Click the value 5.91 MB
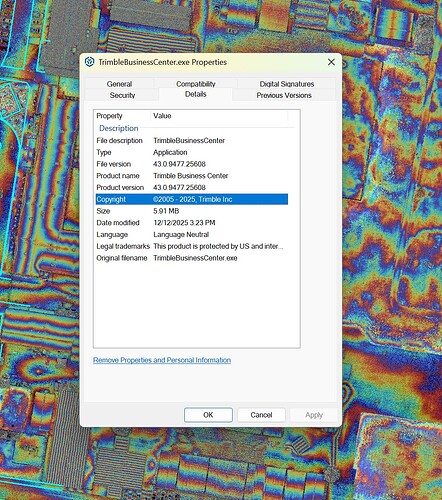This screenshot has height=500, width=442. click(x=166, y=211)
